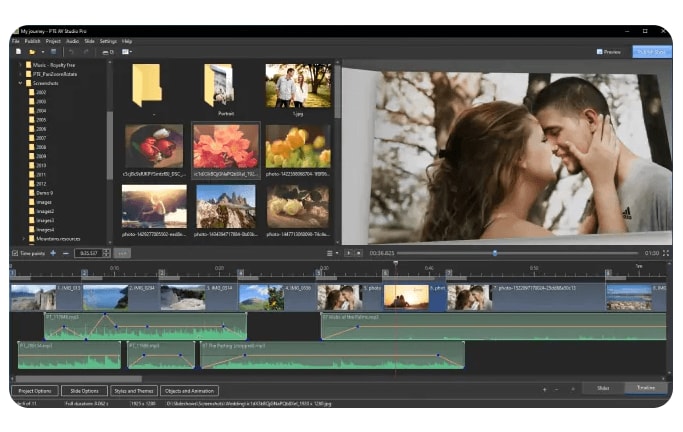683x432 pixels.
Task: Click the preview playback position slider
Action: (x=494, y=253)
